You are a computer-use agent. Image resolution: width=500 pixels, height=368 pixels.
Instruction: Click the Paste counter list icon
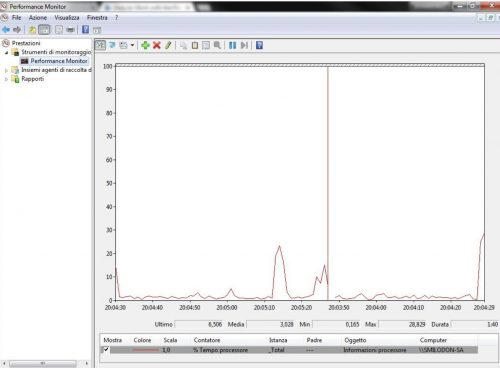click(x=195, y=45)
